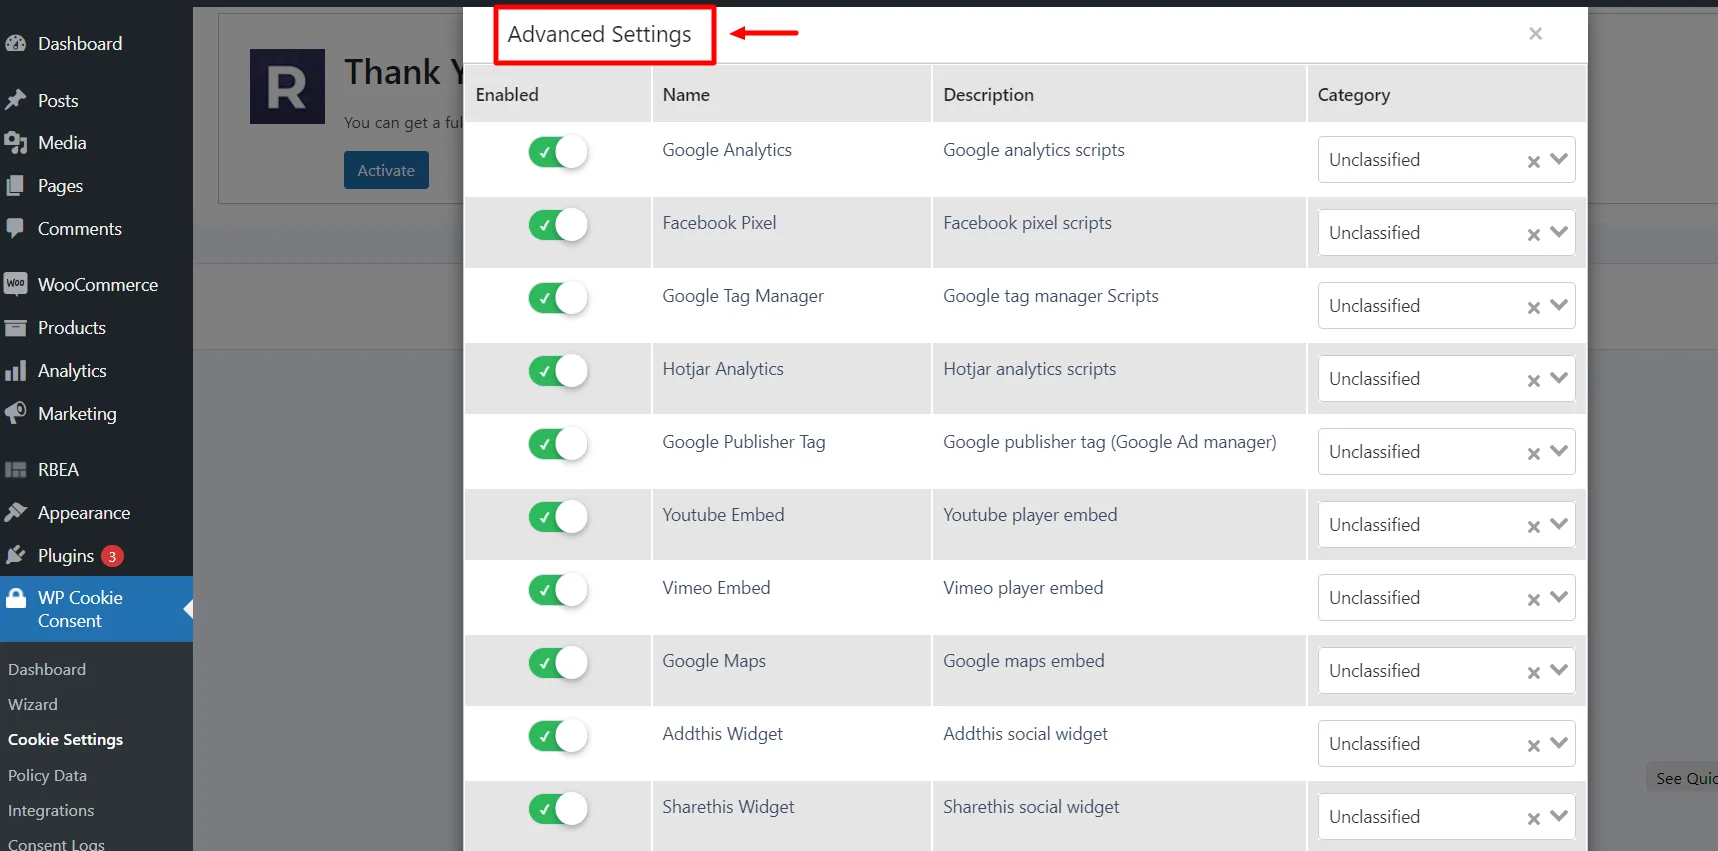
Task: Click the Products box icon
Action: [15, 328]
